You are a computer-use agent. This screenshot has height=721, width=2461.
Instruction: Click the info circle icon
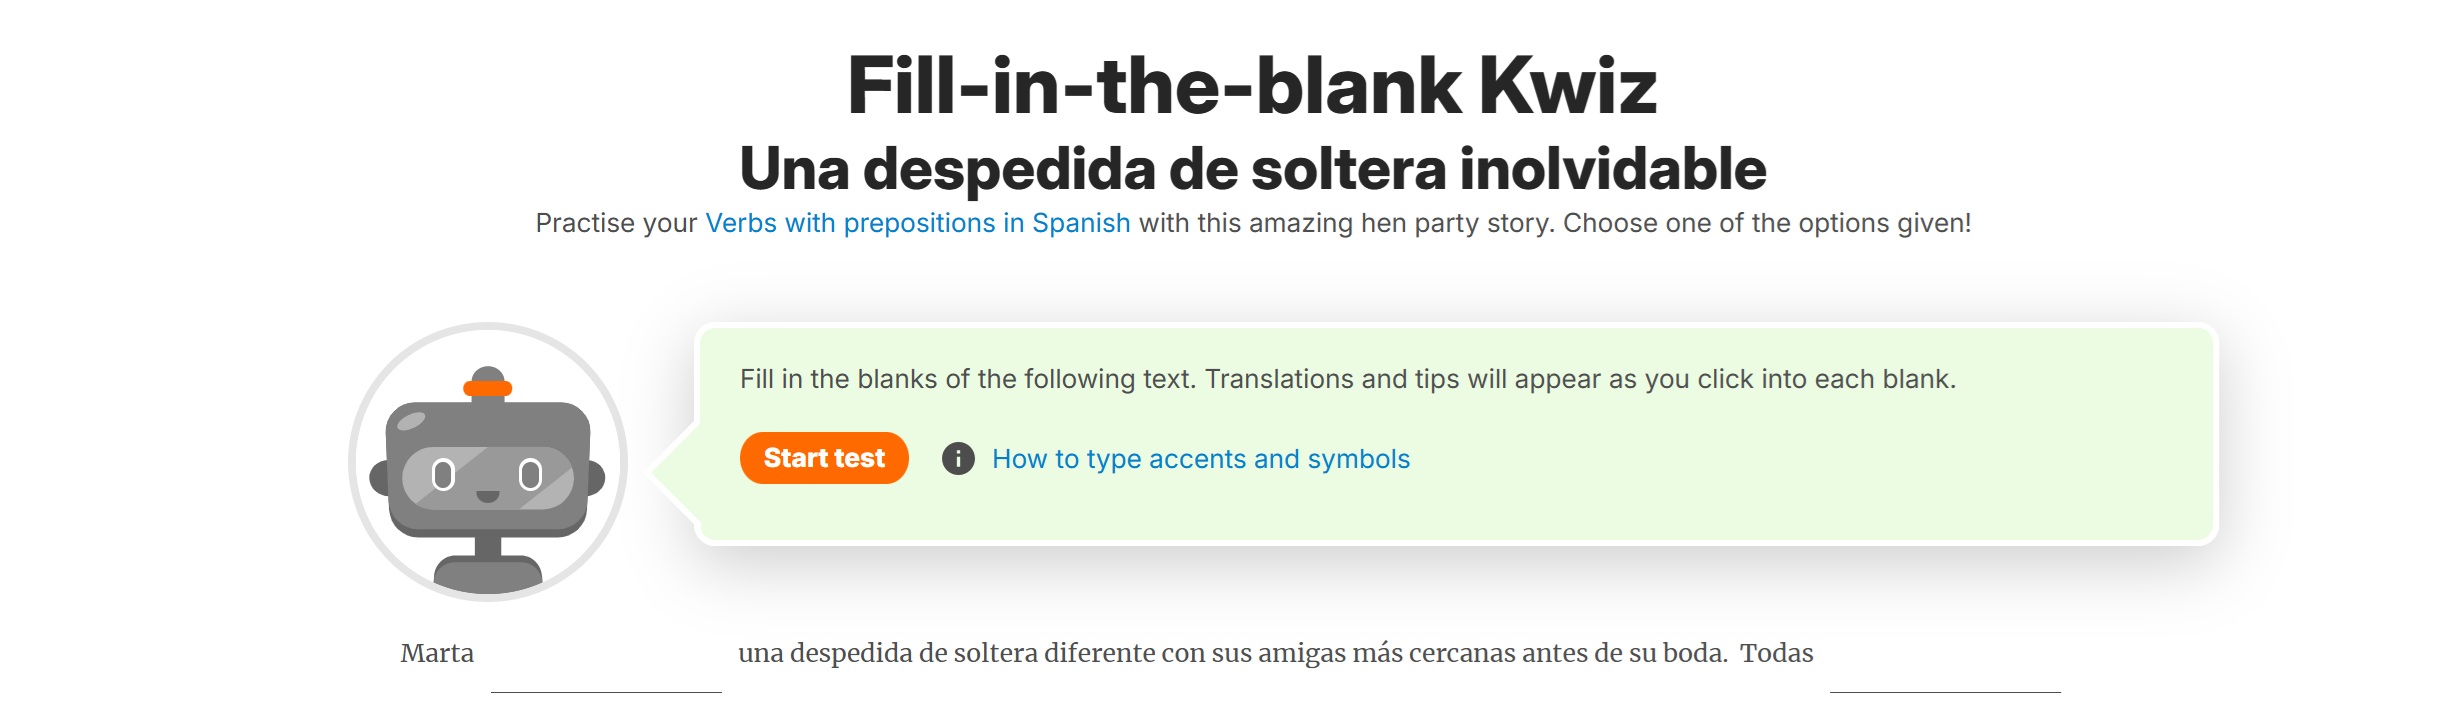coord(957,459)
